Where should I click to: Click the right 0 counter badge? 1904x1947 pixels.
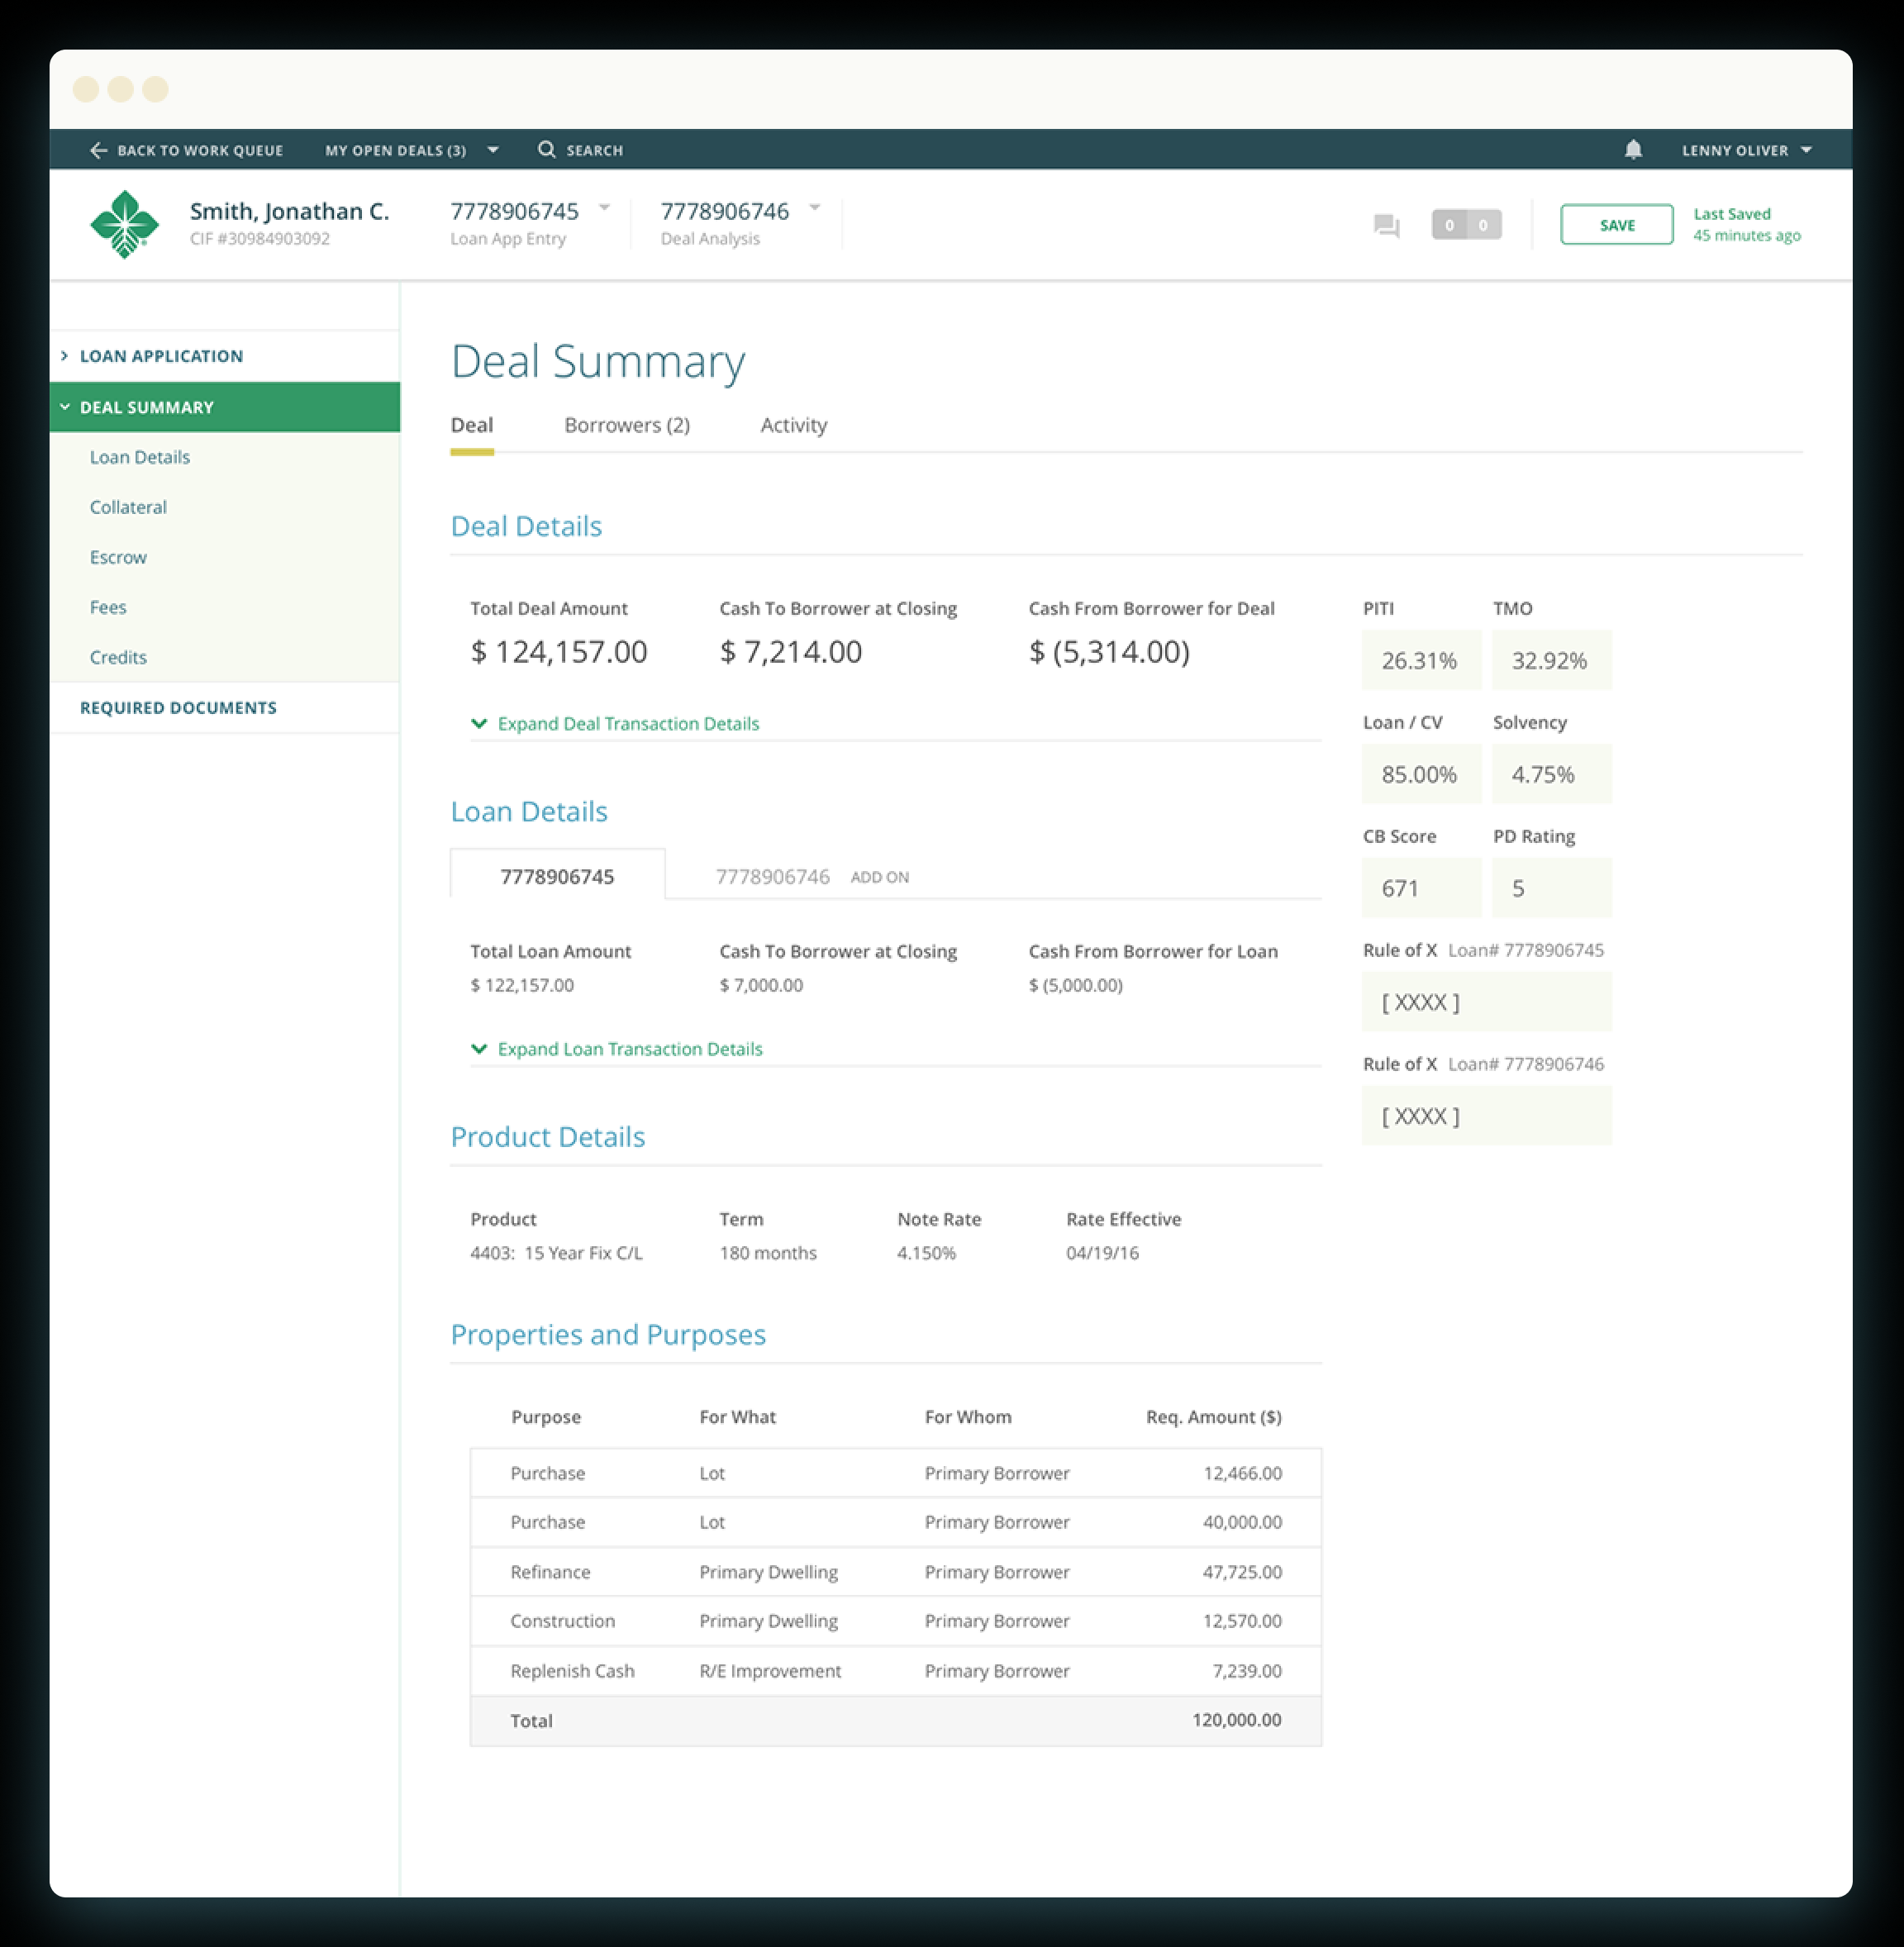(1484, 225)
